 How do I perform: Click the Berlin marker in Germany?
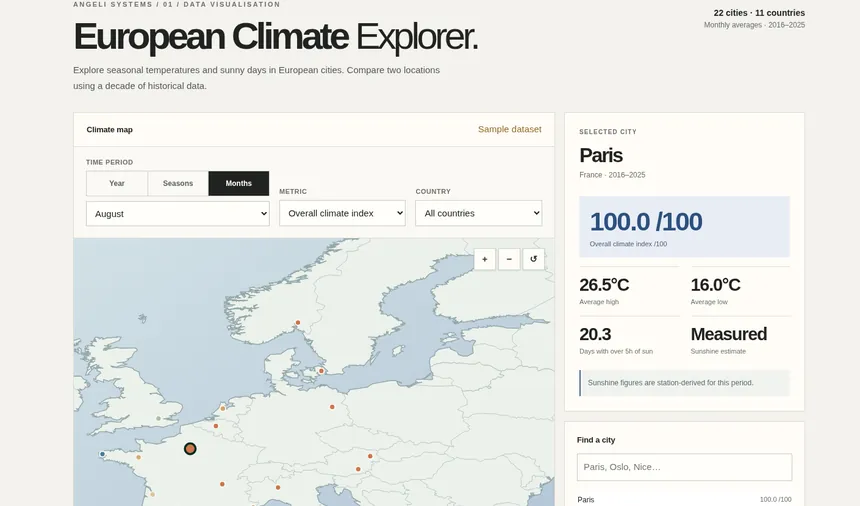point(332,407)
